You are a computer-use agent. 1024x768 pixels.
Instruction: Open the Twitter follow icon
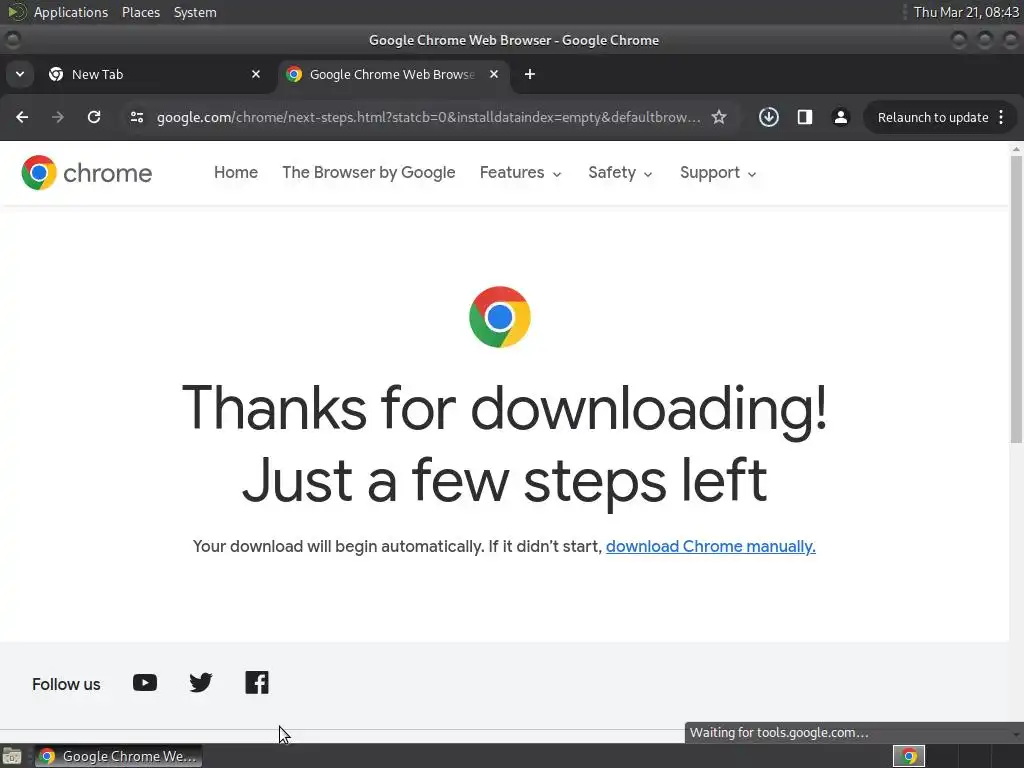200,683
